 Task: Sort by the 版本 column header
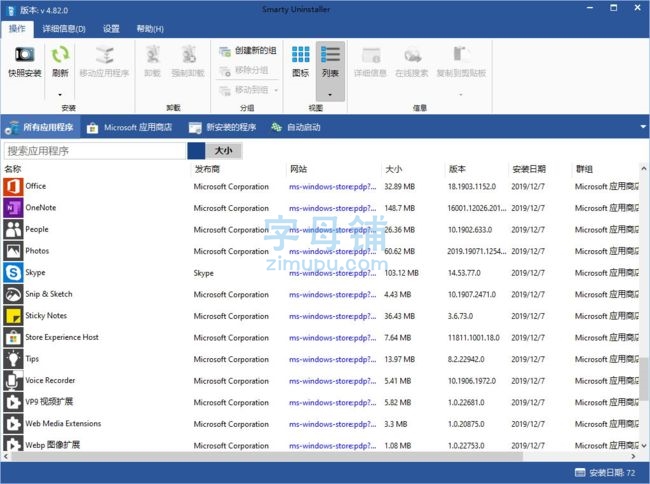click(457, 169)
